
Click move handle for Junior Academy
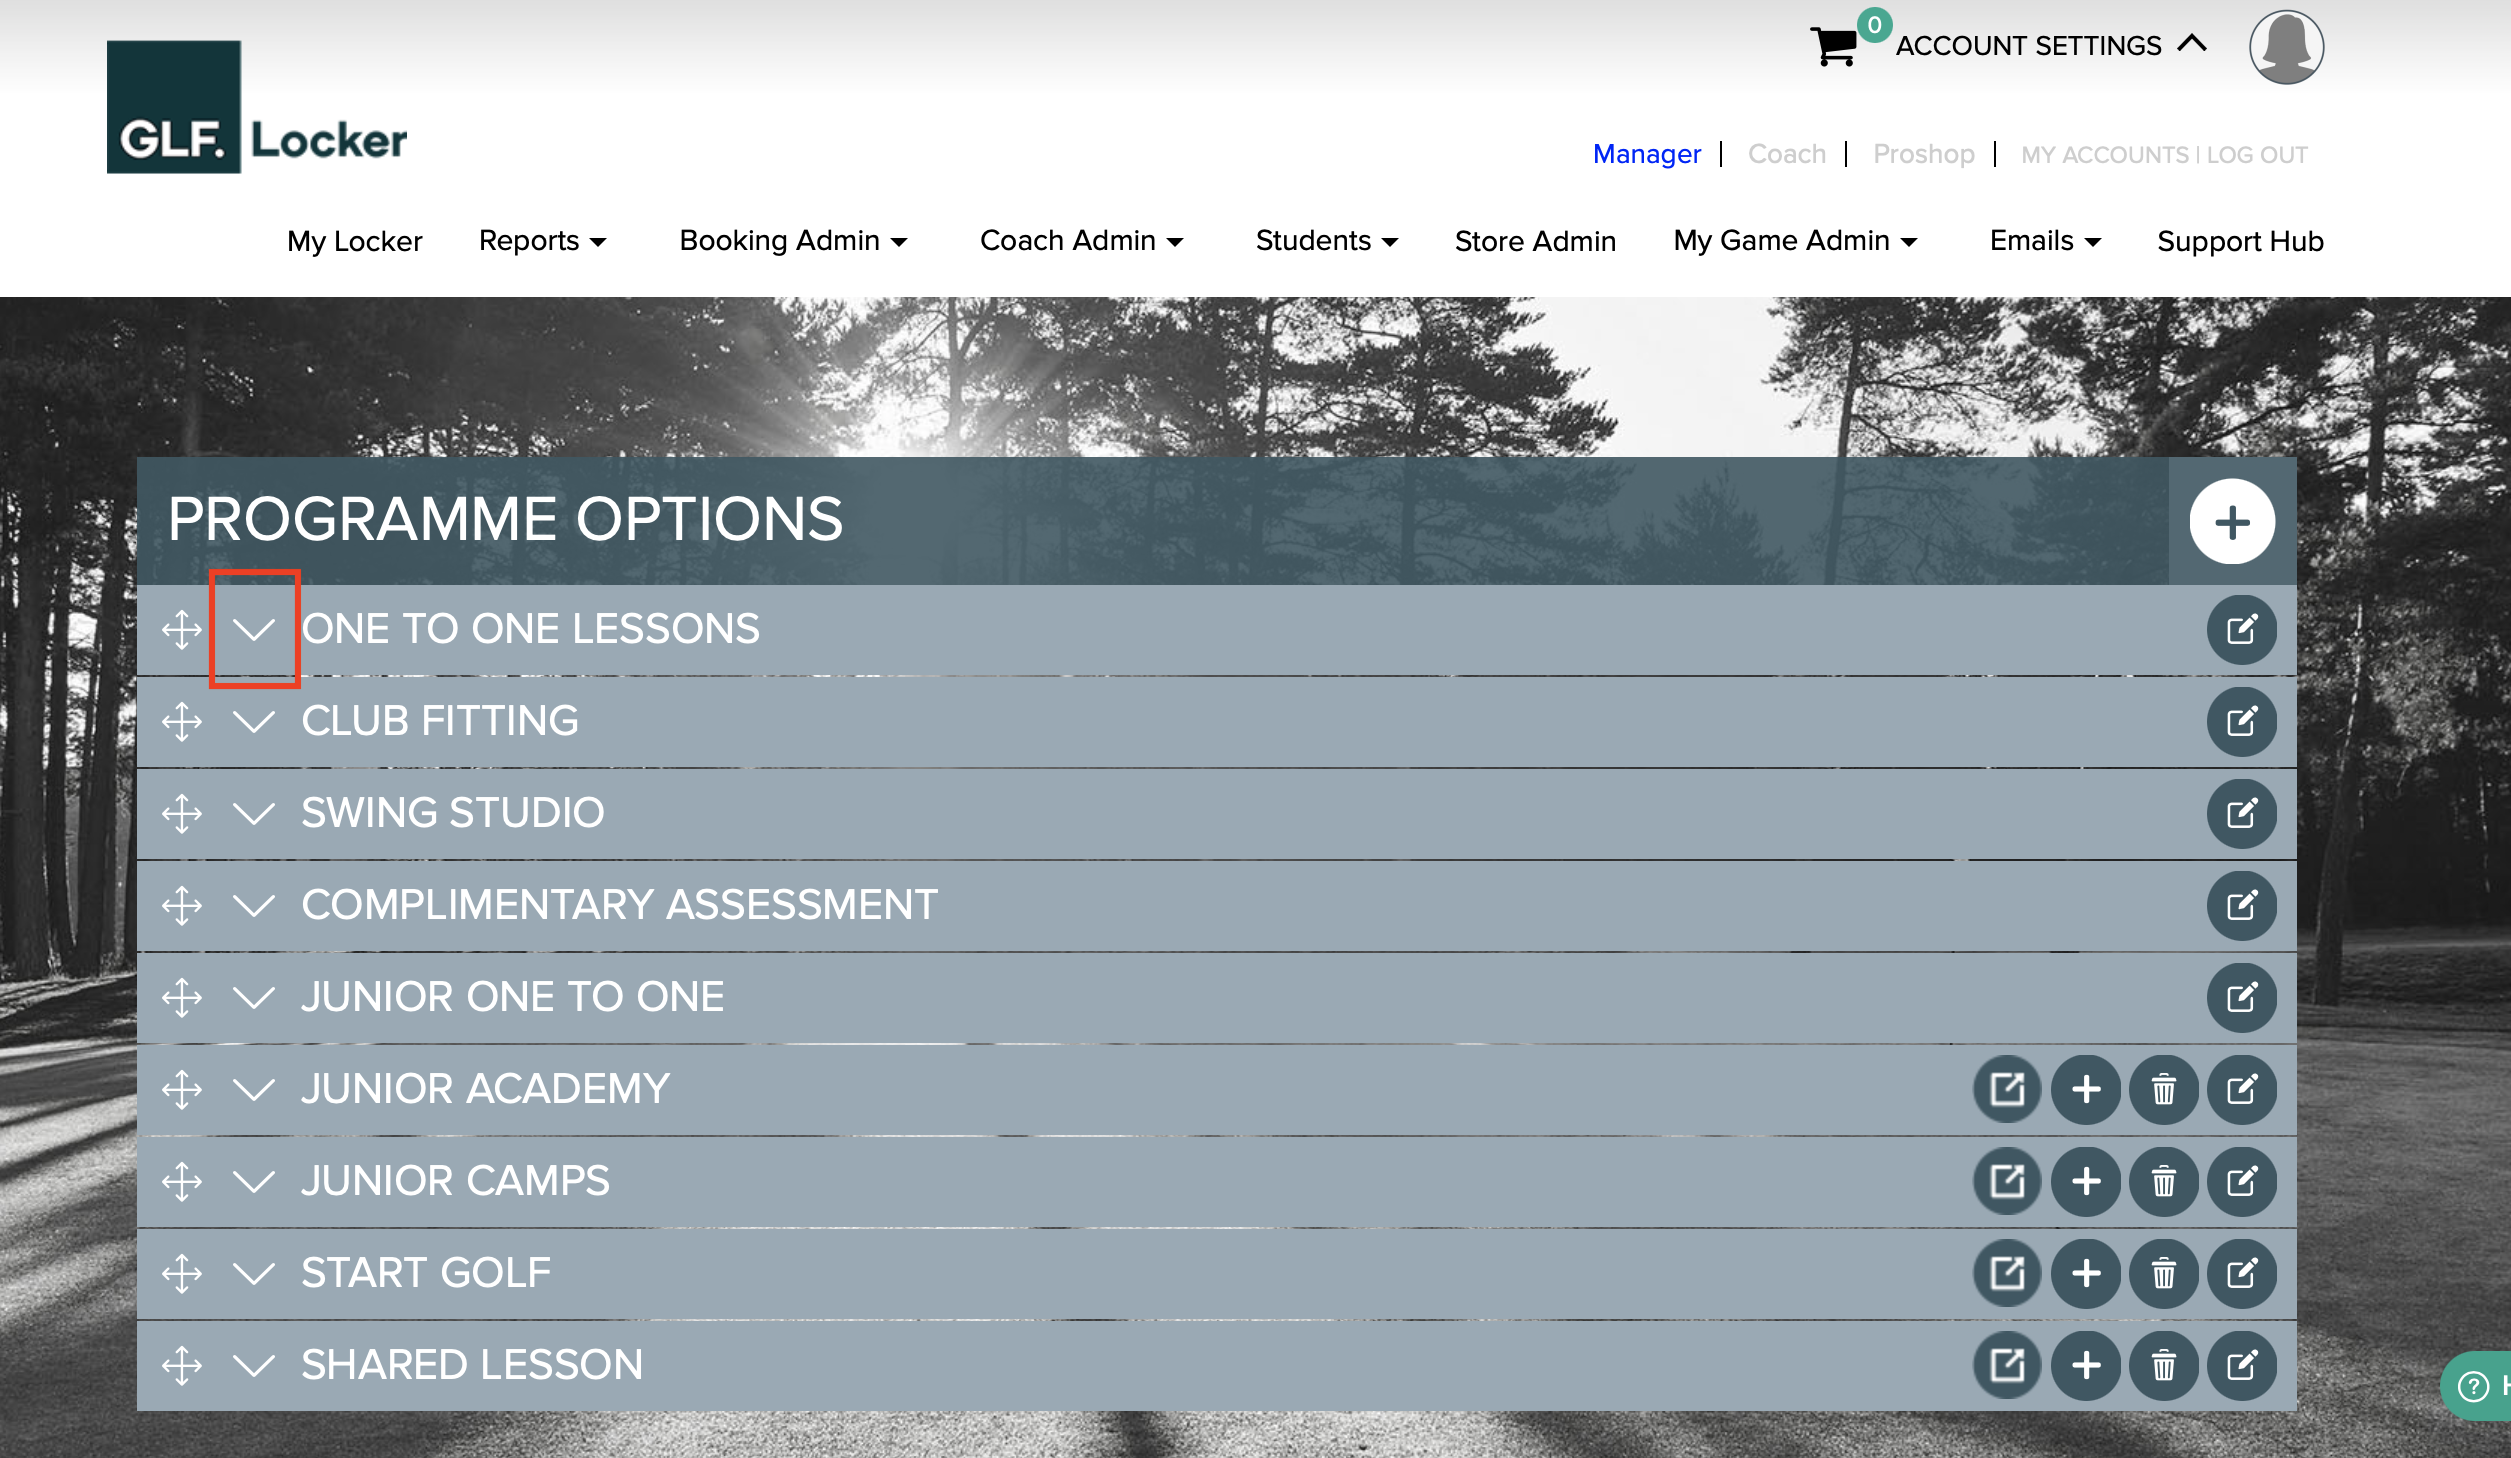point(182,1089)
